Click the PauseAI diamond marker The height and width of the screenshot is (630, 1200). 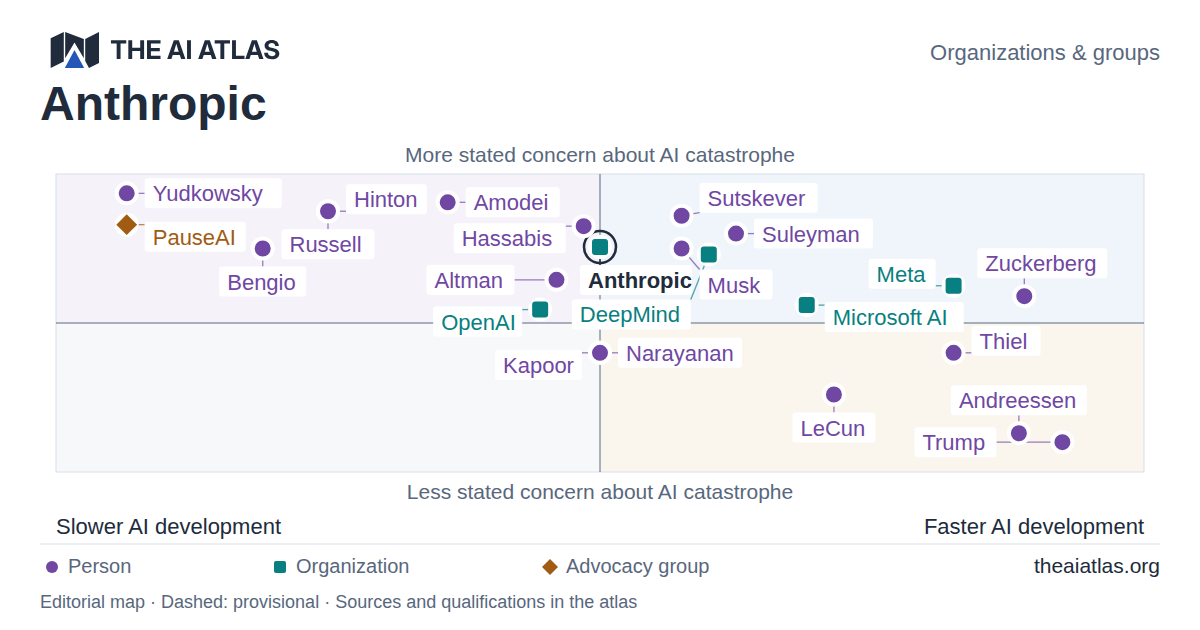tap(126, 224)
